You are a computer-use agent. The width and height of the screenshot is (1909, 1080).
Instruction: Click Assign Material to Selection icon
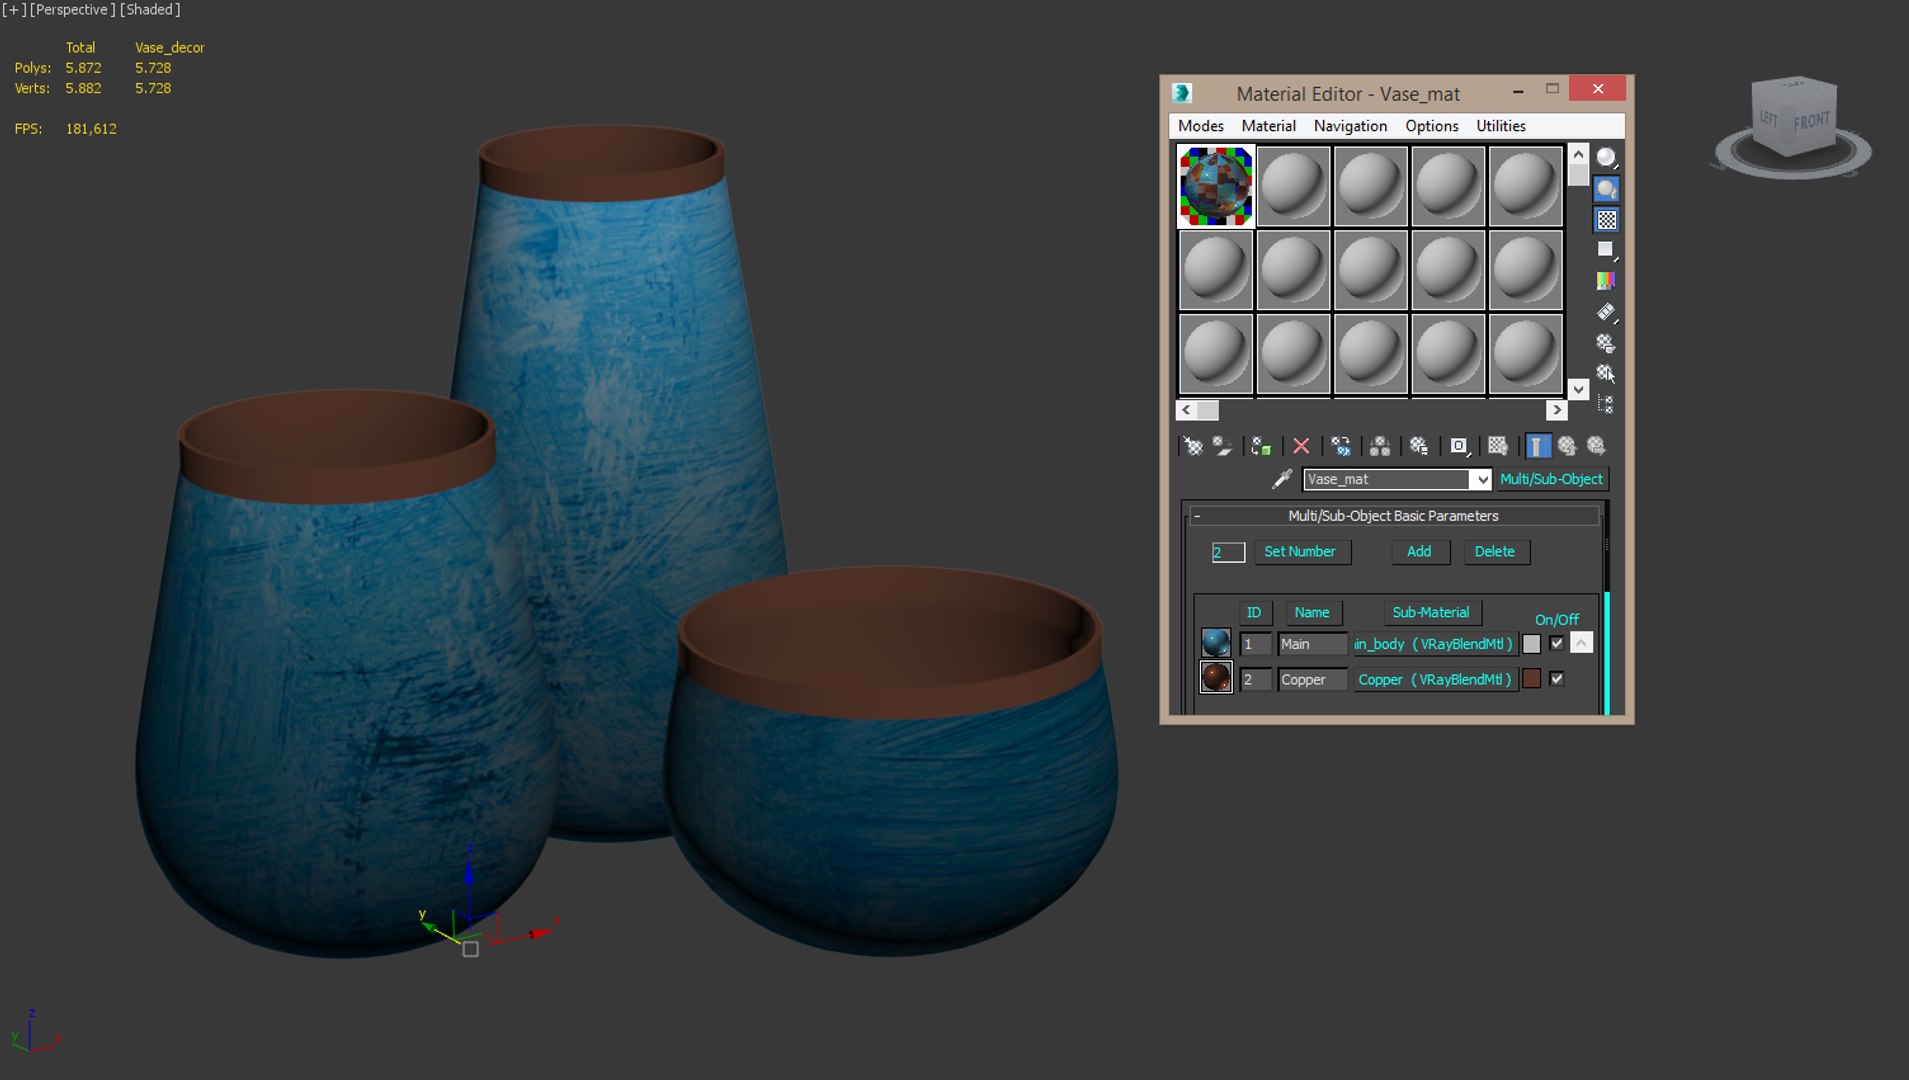[1261, 446]
